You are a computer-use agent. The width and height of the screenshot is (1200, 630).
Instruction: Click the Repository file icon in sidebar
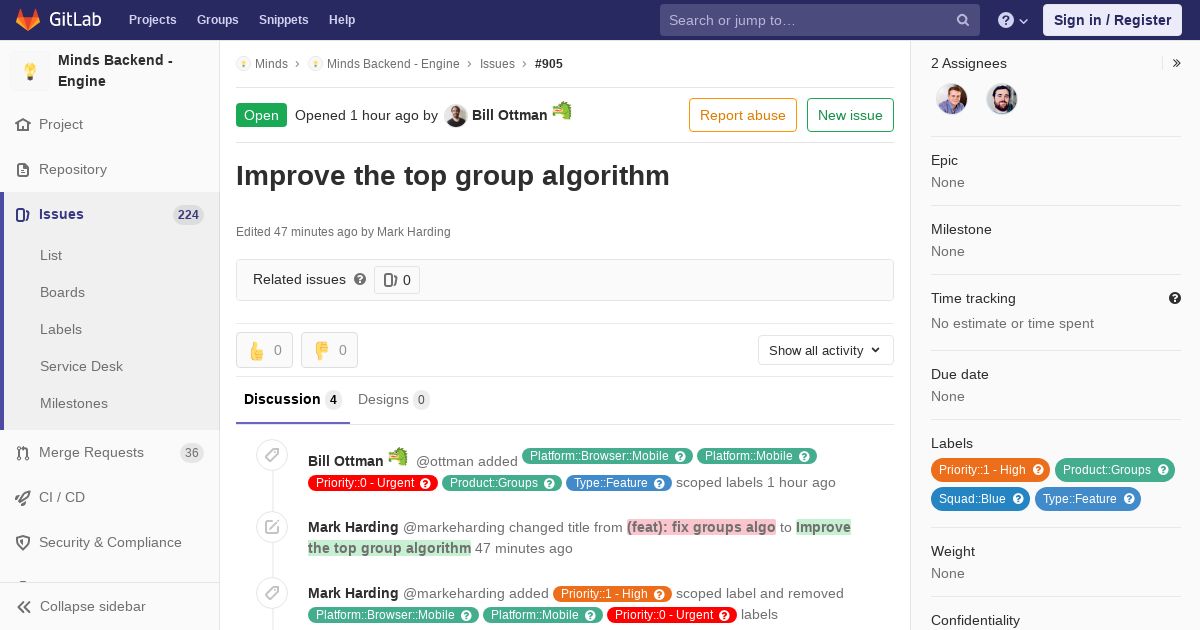[23, 170]
